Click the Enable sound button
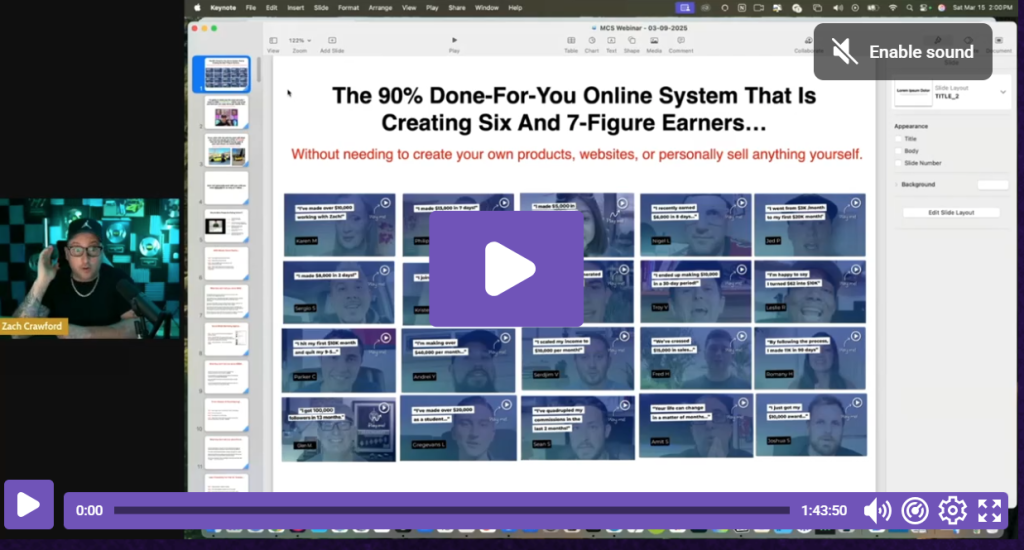 pyautogui.click(x=902, y=52)
